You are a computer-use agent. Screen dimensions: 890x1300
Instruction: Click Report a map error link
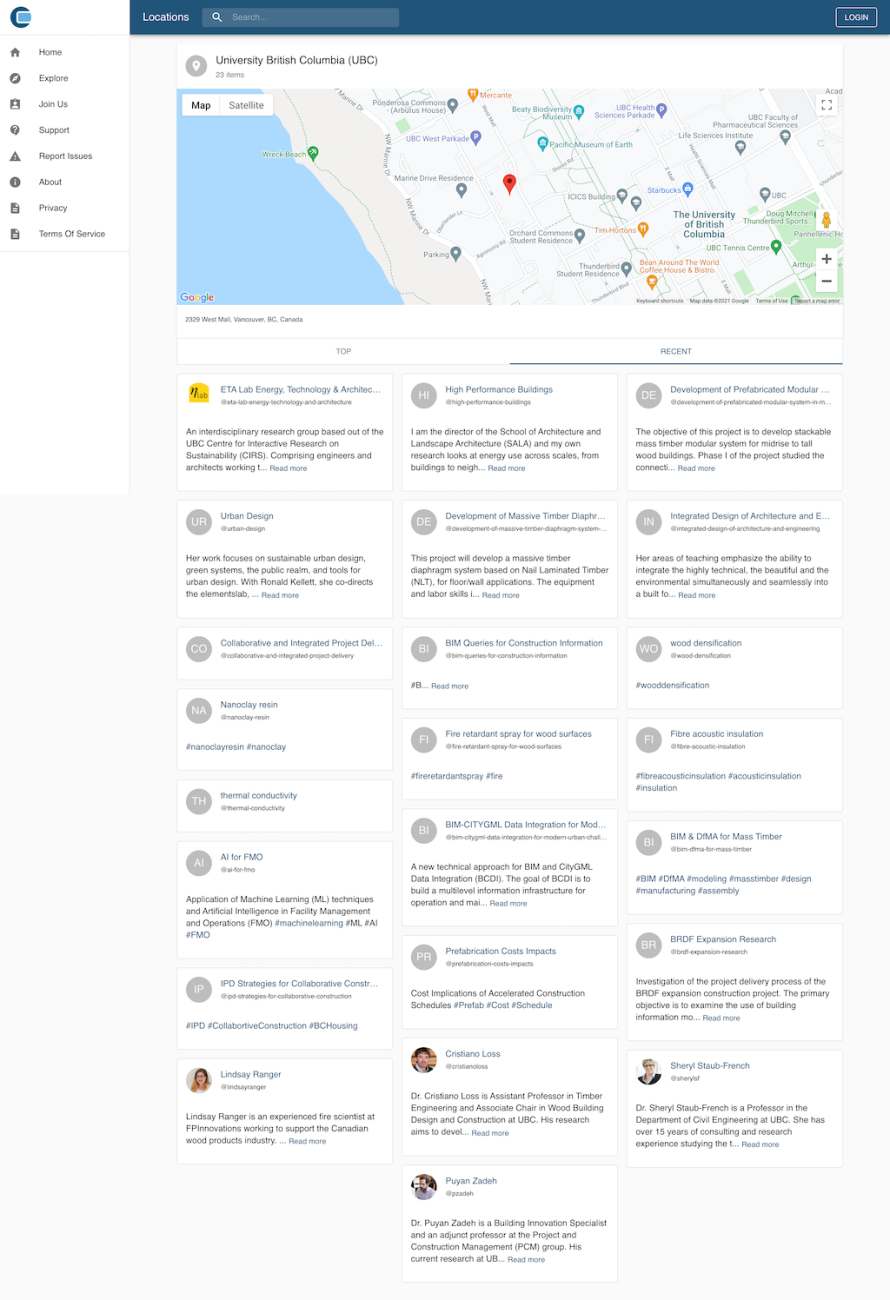(818, 301)
